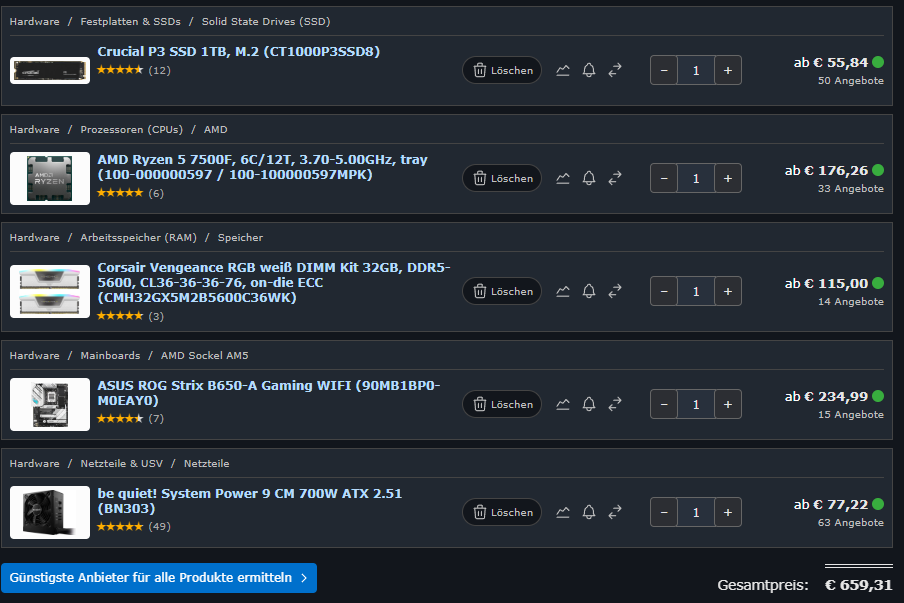Click Günstigste Anbieter für alle Produkte ermitteln
The width and height of the screenshot is (904, 603).
coord(159,578)
